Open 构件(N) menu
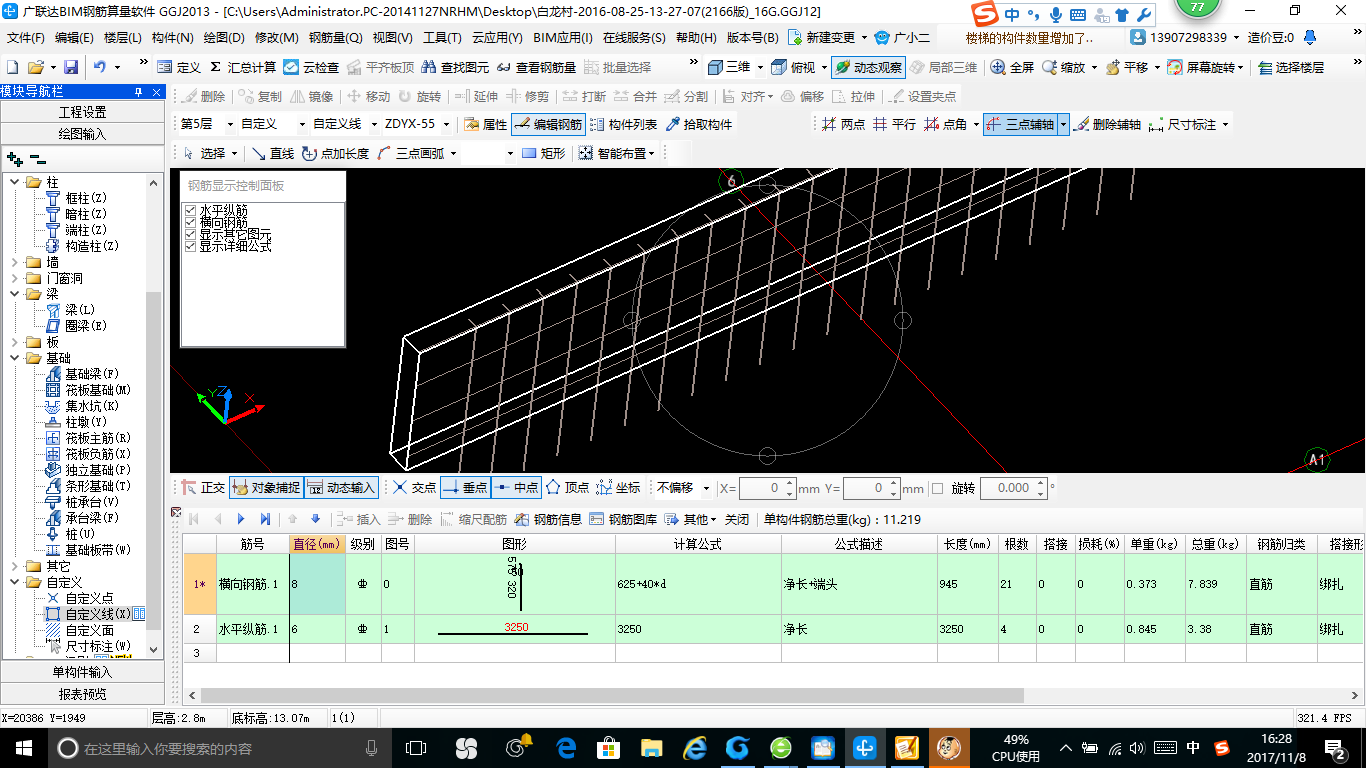 click(172, 38)
